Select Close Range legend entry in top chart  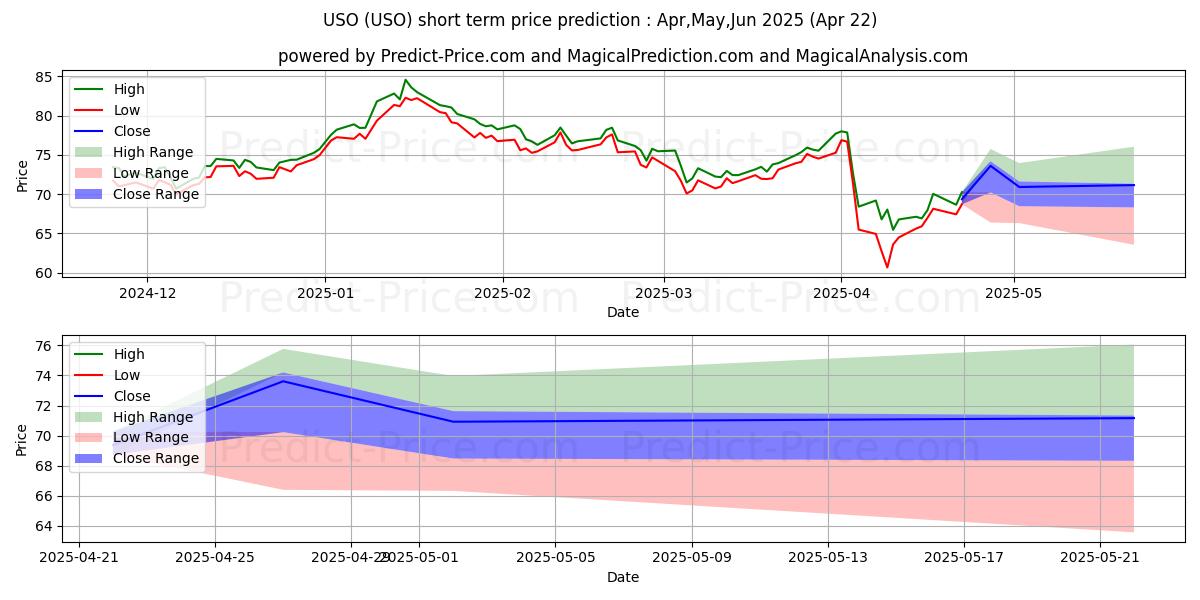click(138, 194)
